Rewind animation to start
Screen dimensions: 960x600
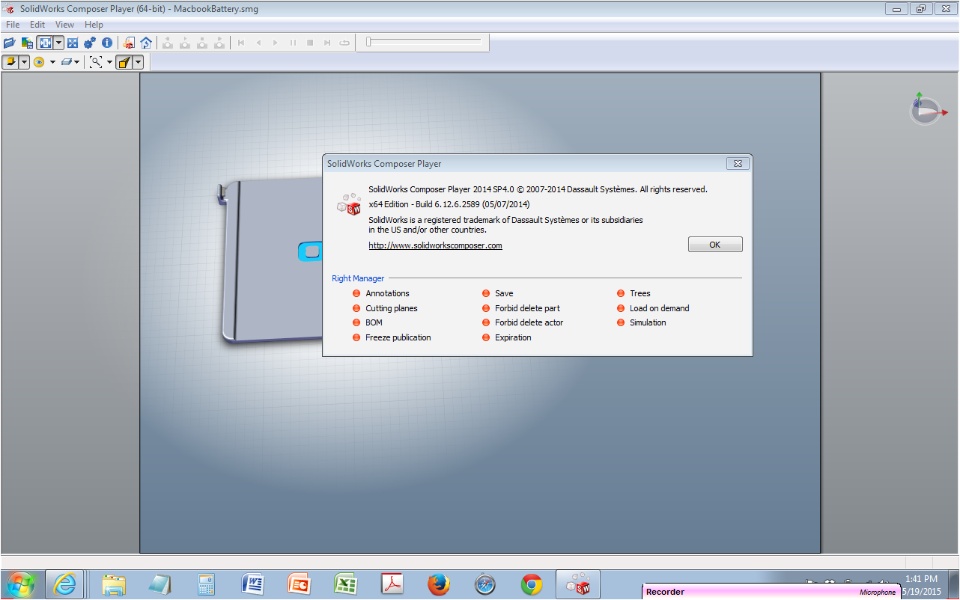[x=241, y=43]
